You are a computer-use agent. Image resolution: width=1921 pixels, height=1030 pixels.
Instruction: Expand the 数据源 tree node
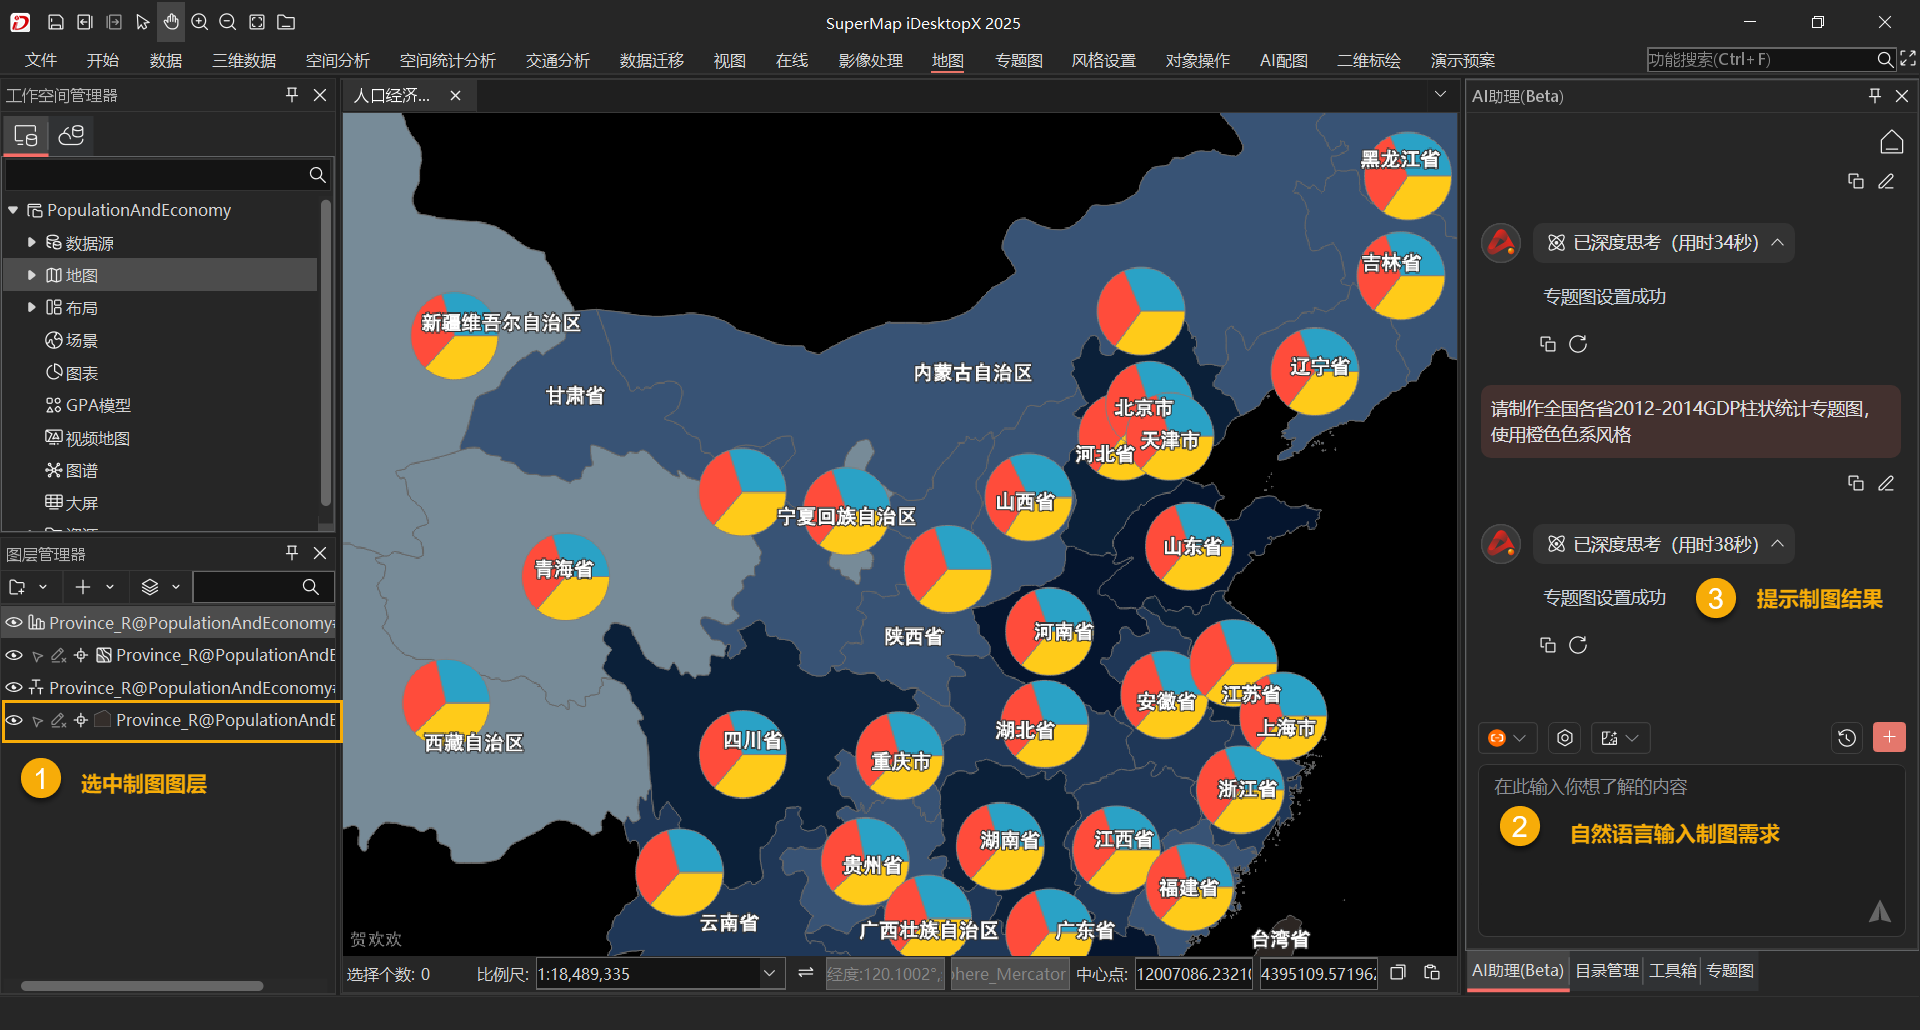point(31,243)
